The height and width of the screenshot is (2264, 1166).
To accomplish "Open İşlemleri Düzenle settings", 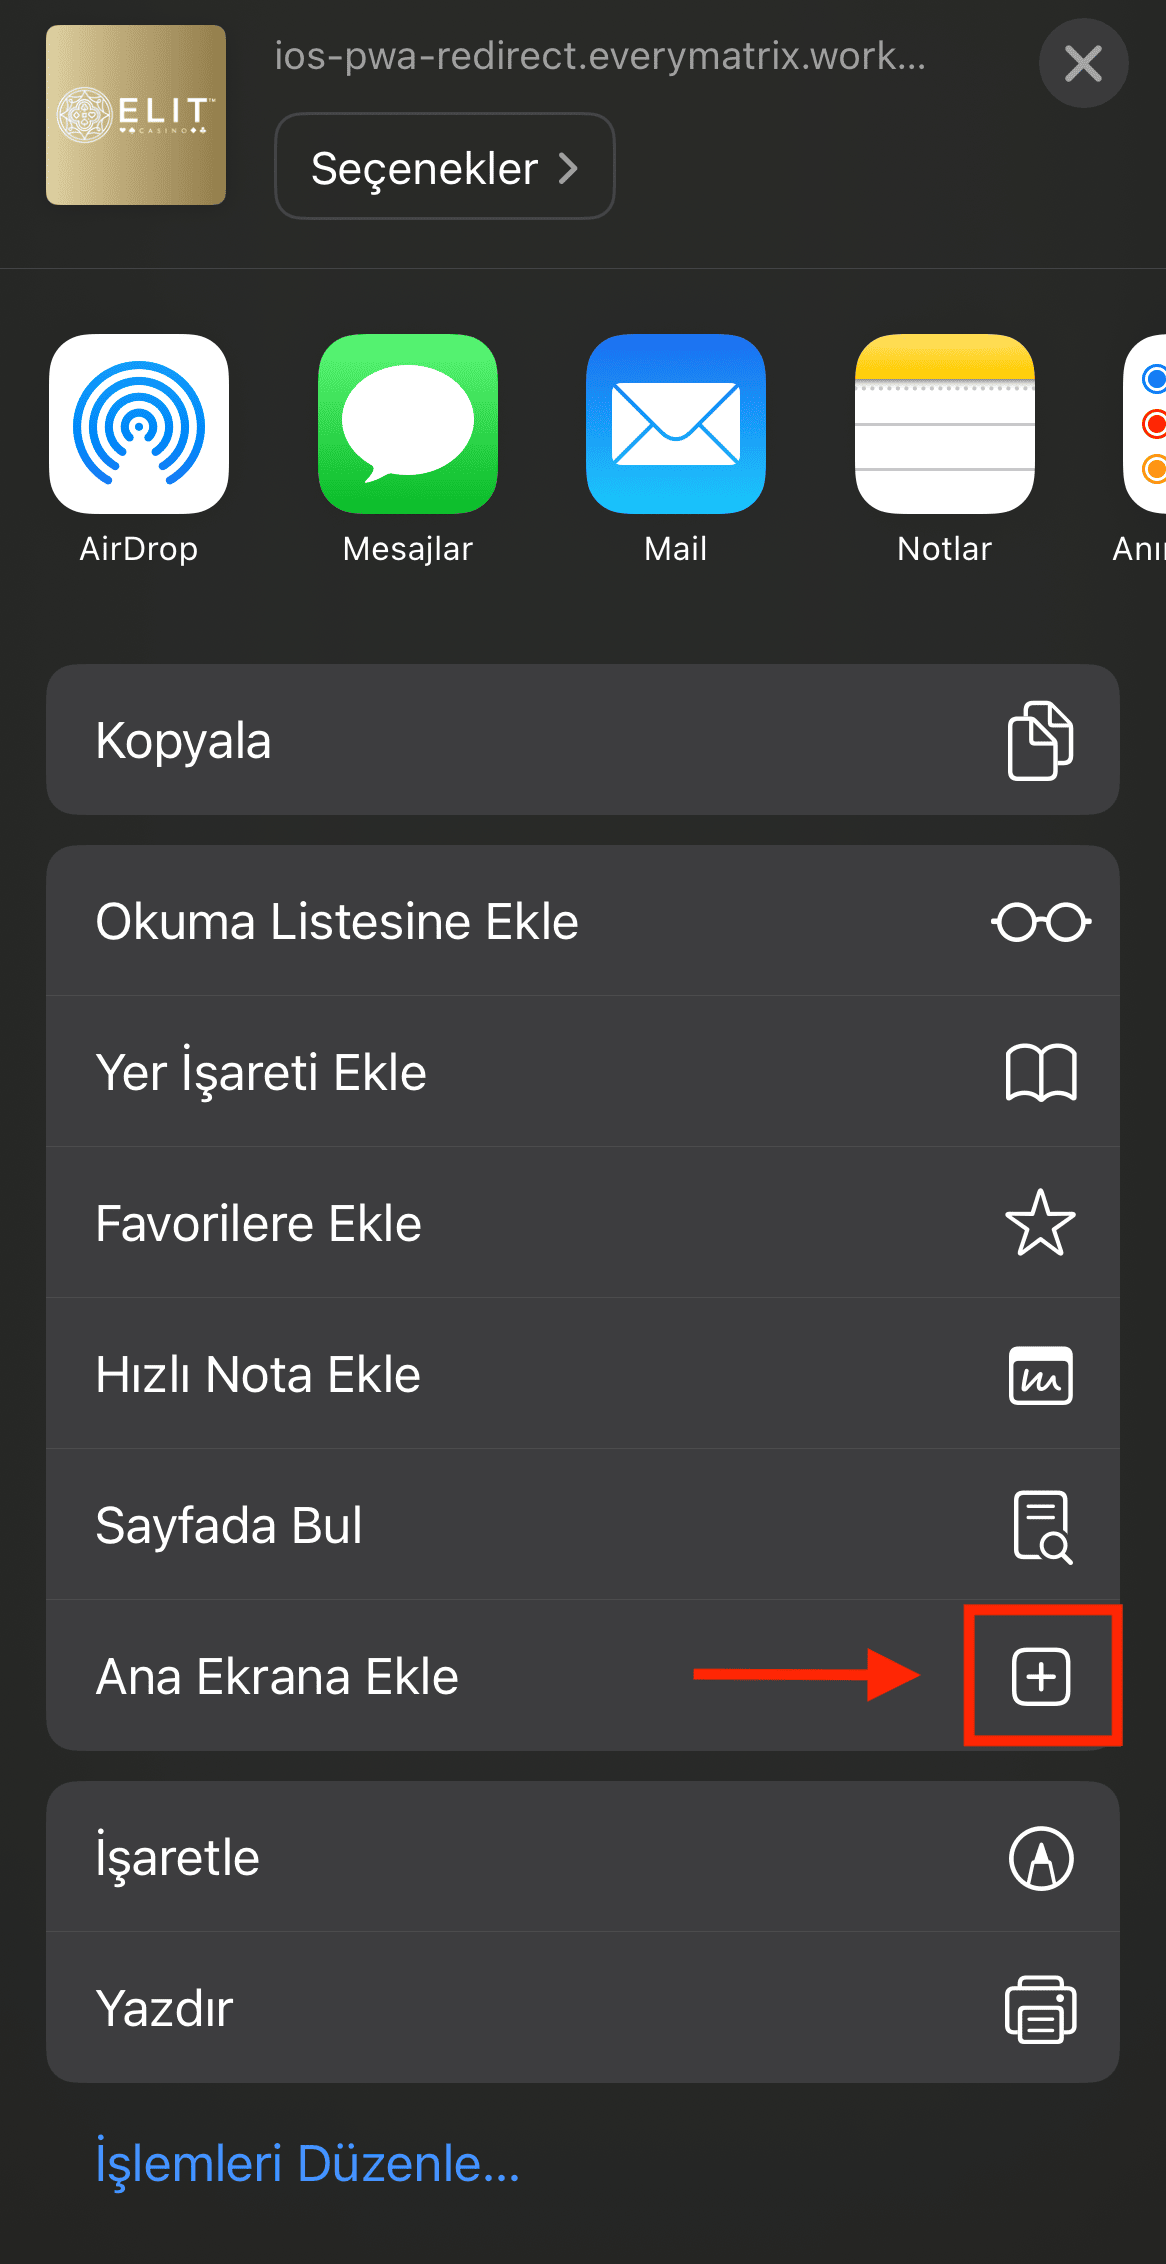I will [307, 2163].
